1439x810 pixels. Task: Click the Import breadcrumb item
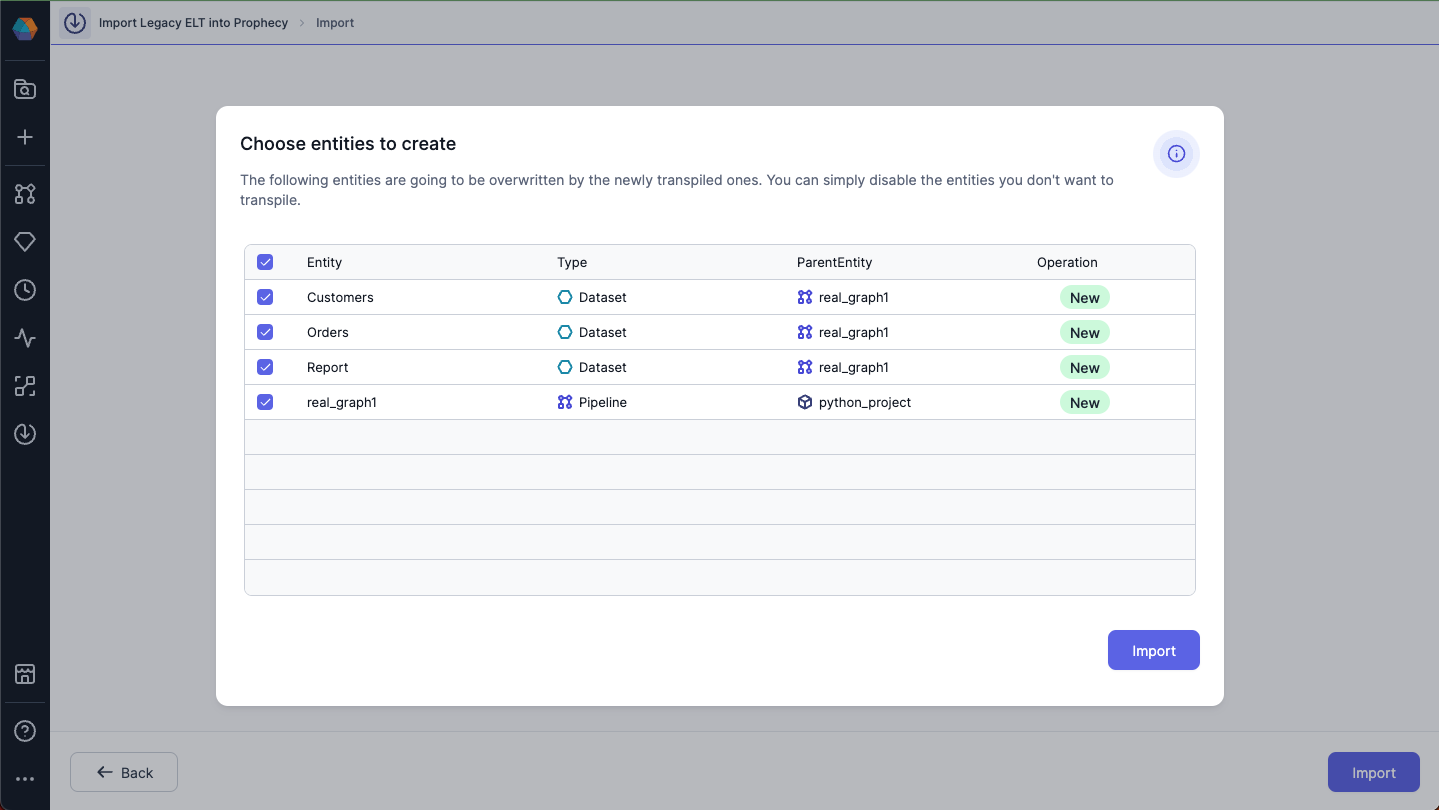click(x=335, y=23)
